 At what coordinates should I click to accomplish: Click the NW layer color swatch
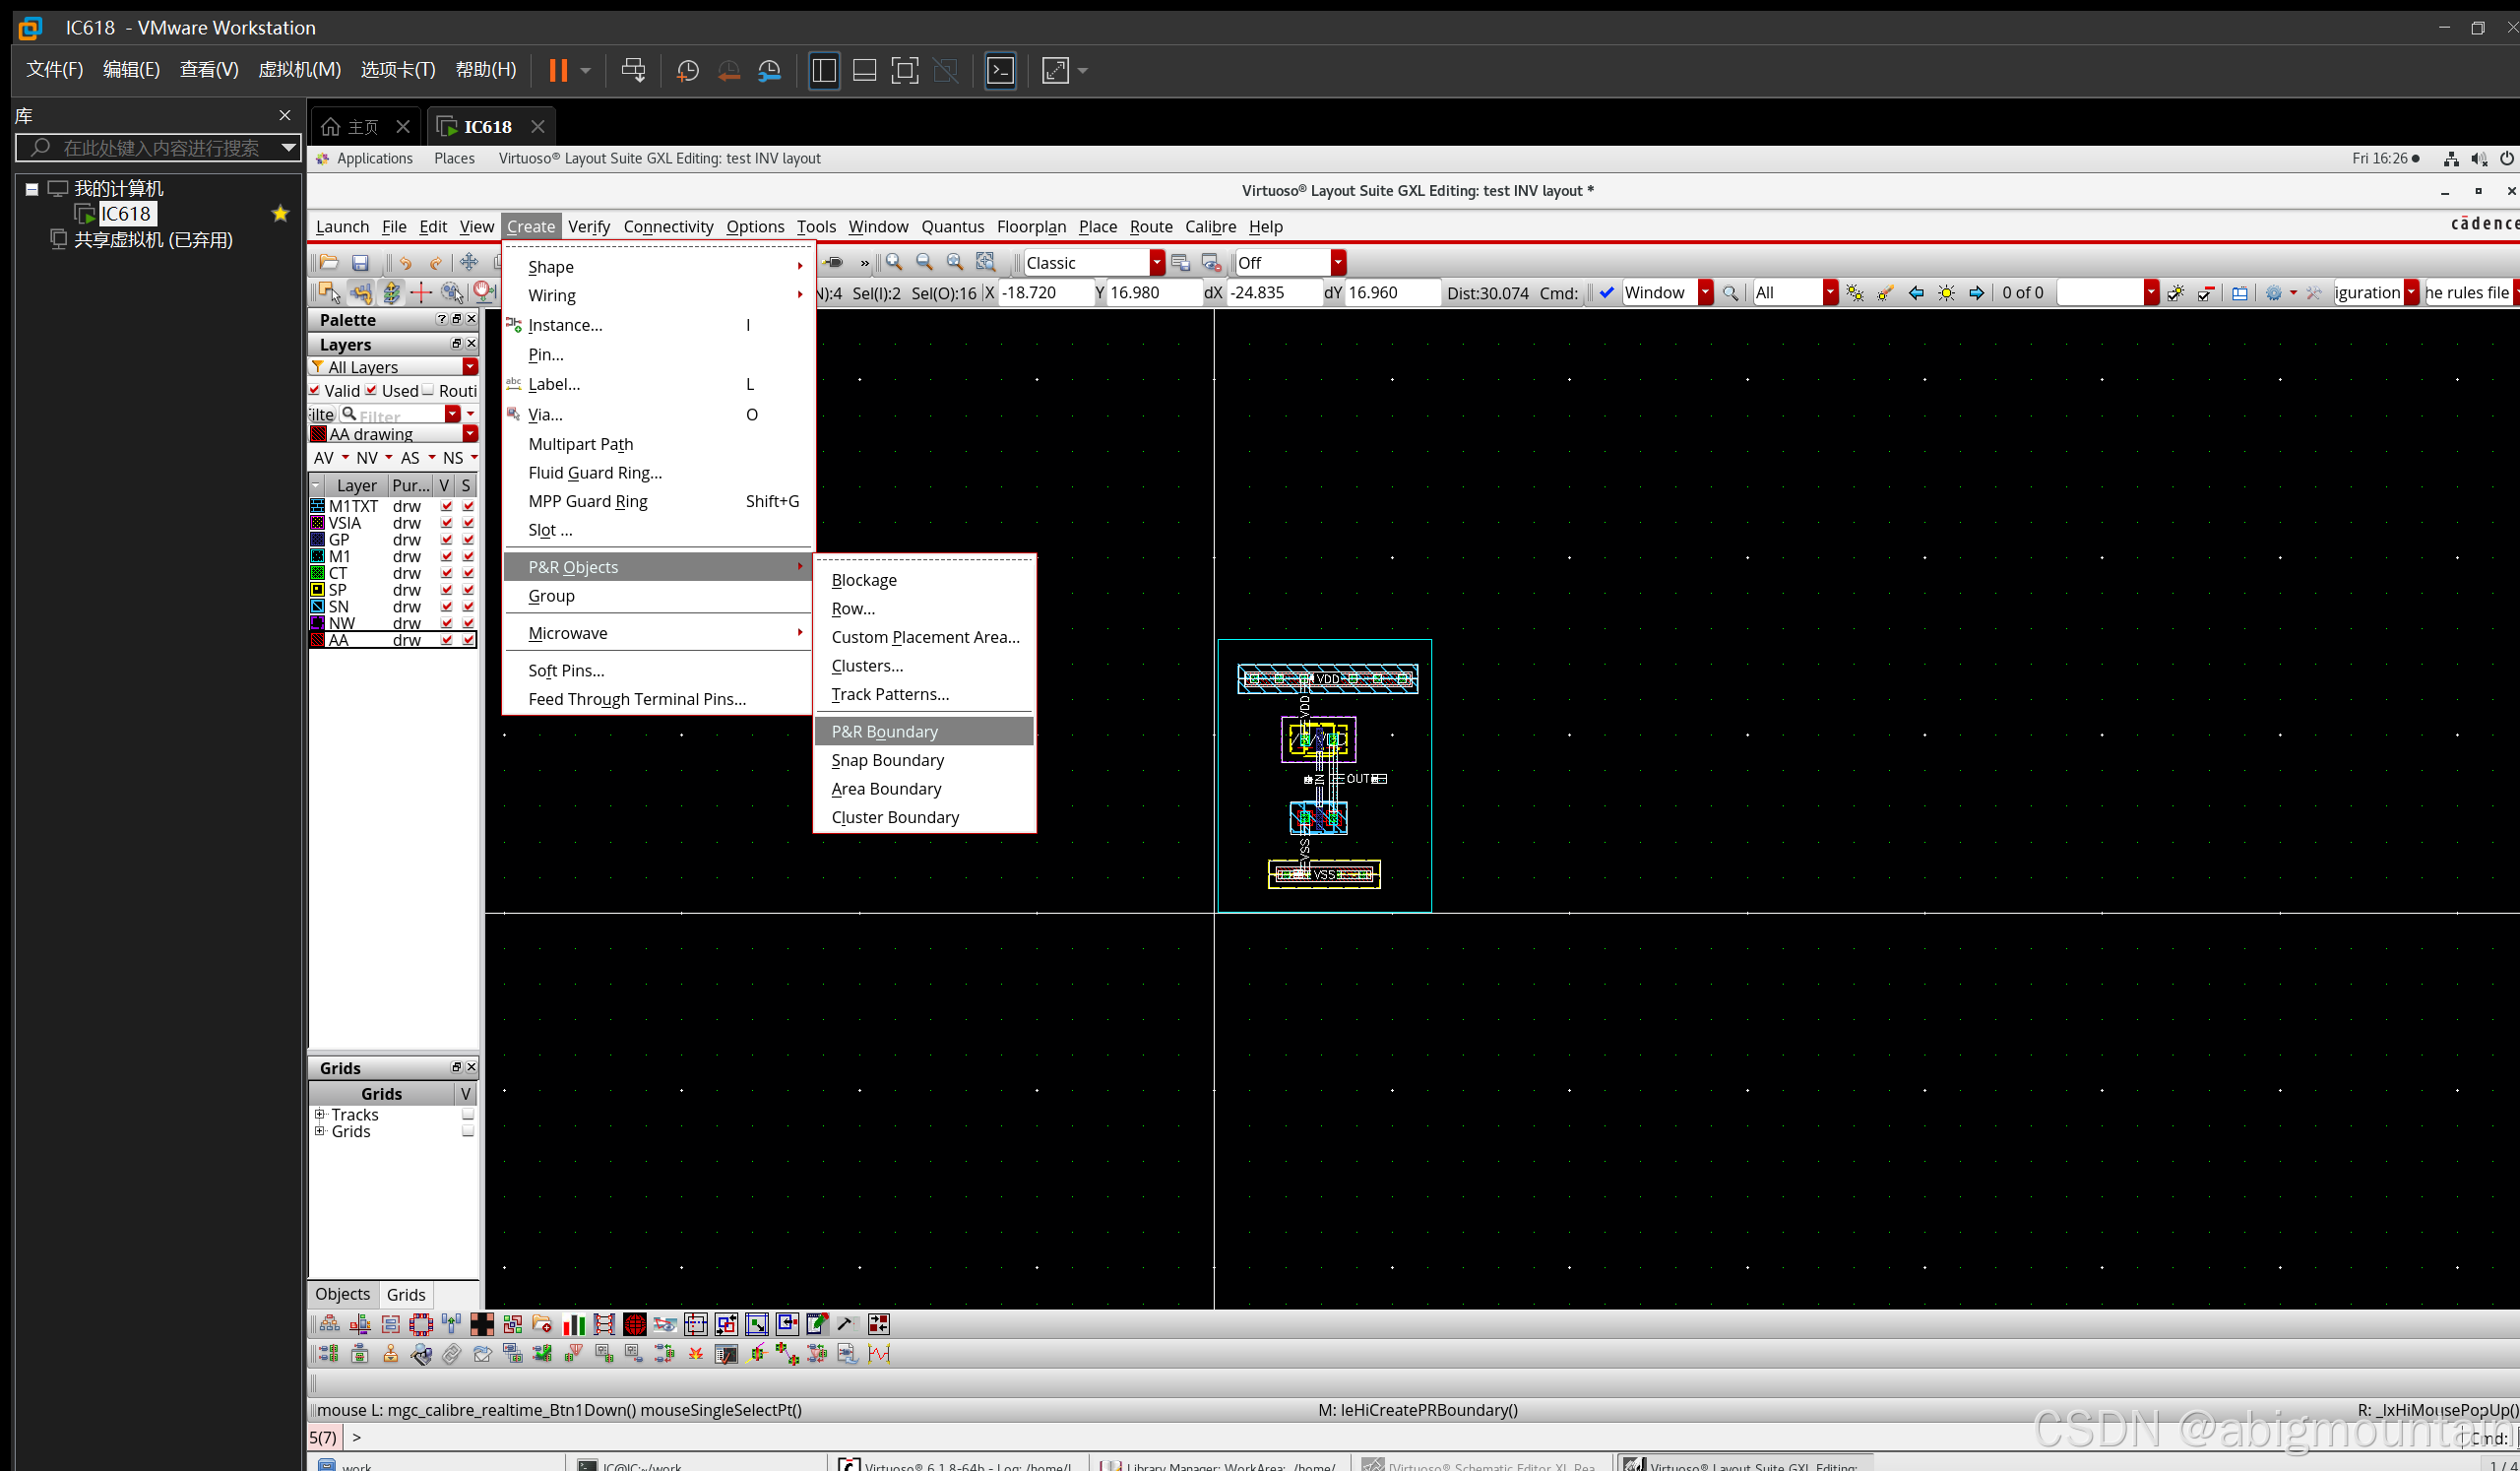[x=318, y=622]
